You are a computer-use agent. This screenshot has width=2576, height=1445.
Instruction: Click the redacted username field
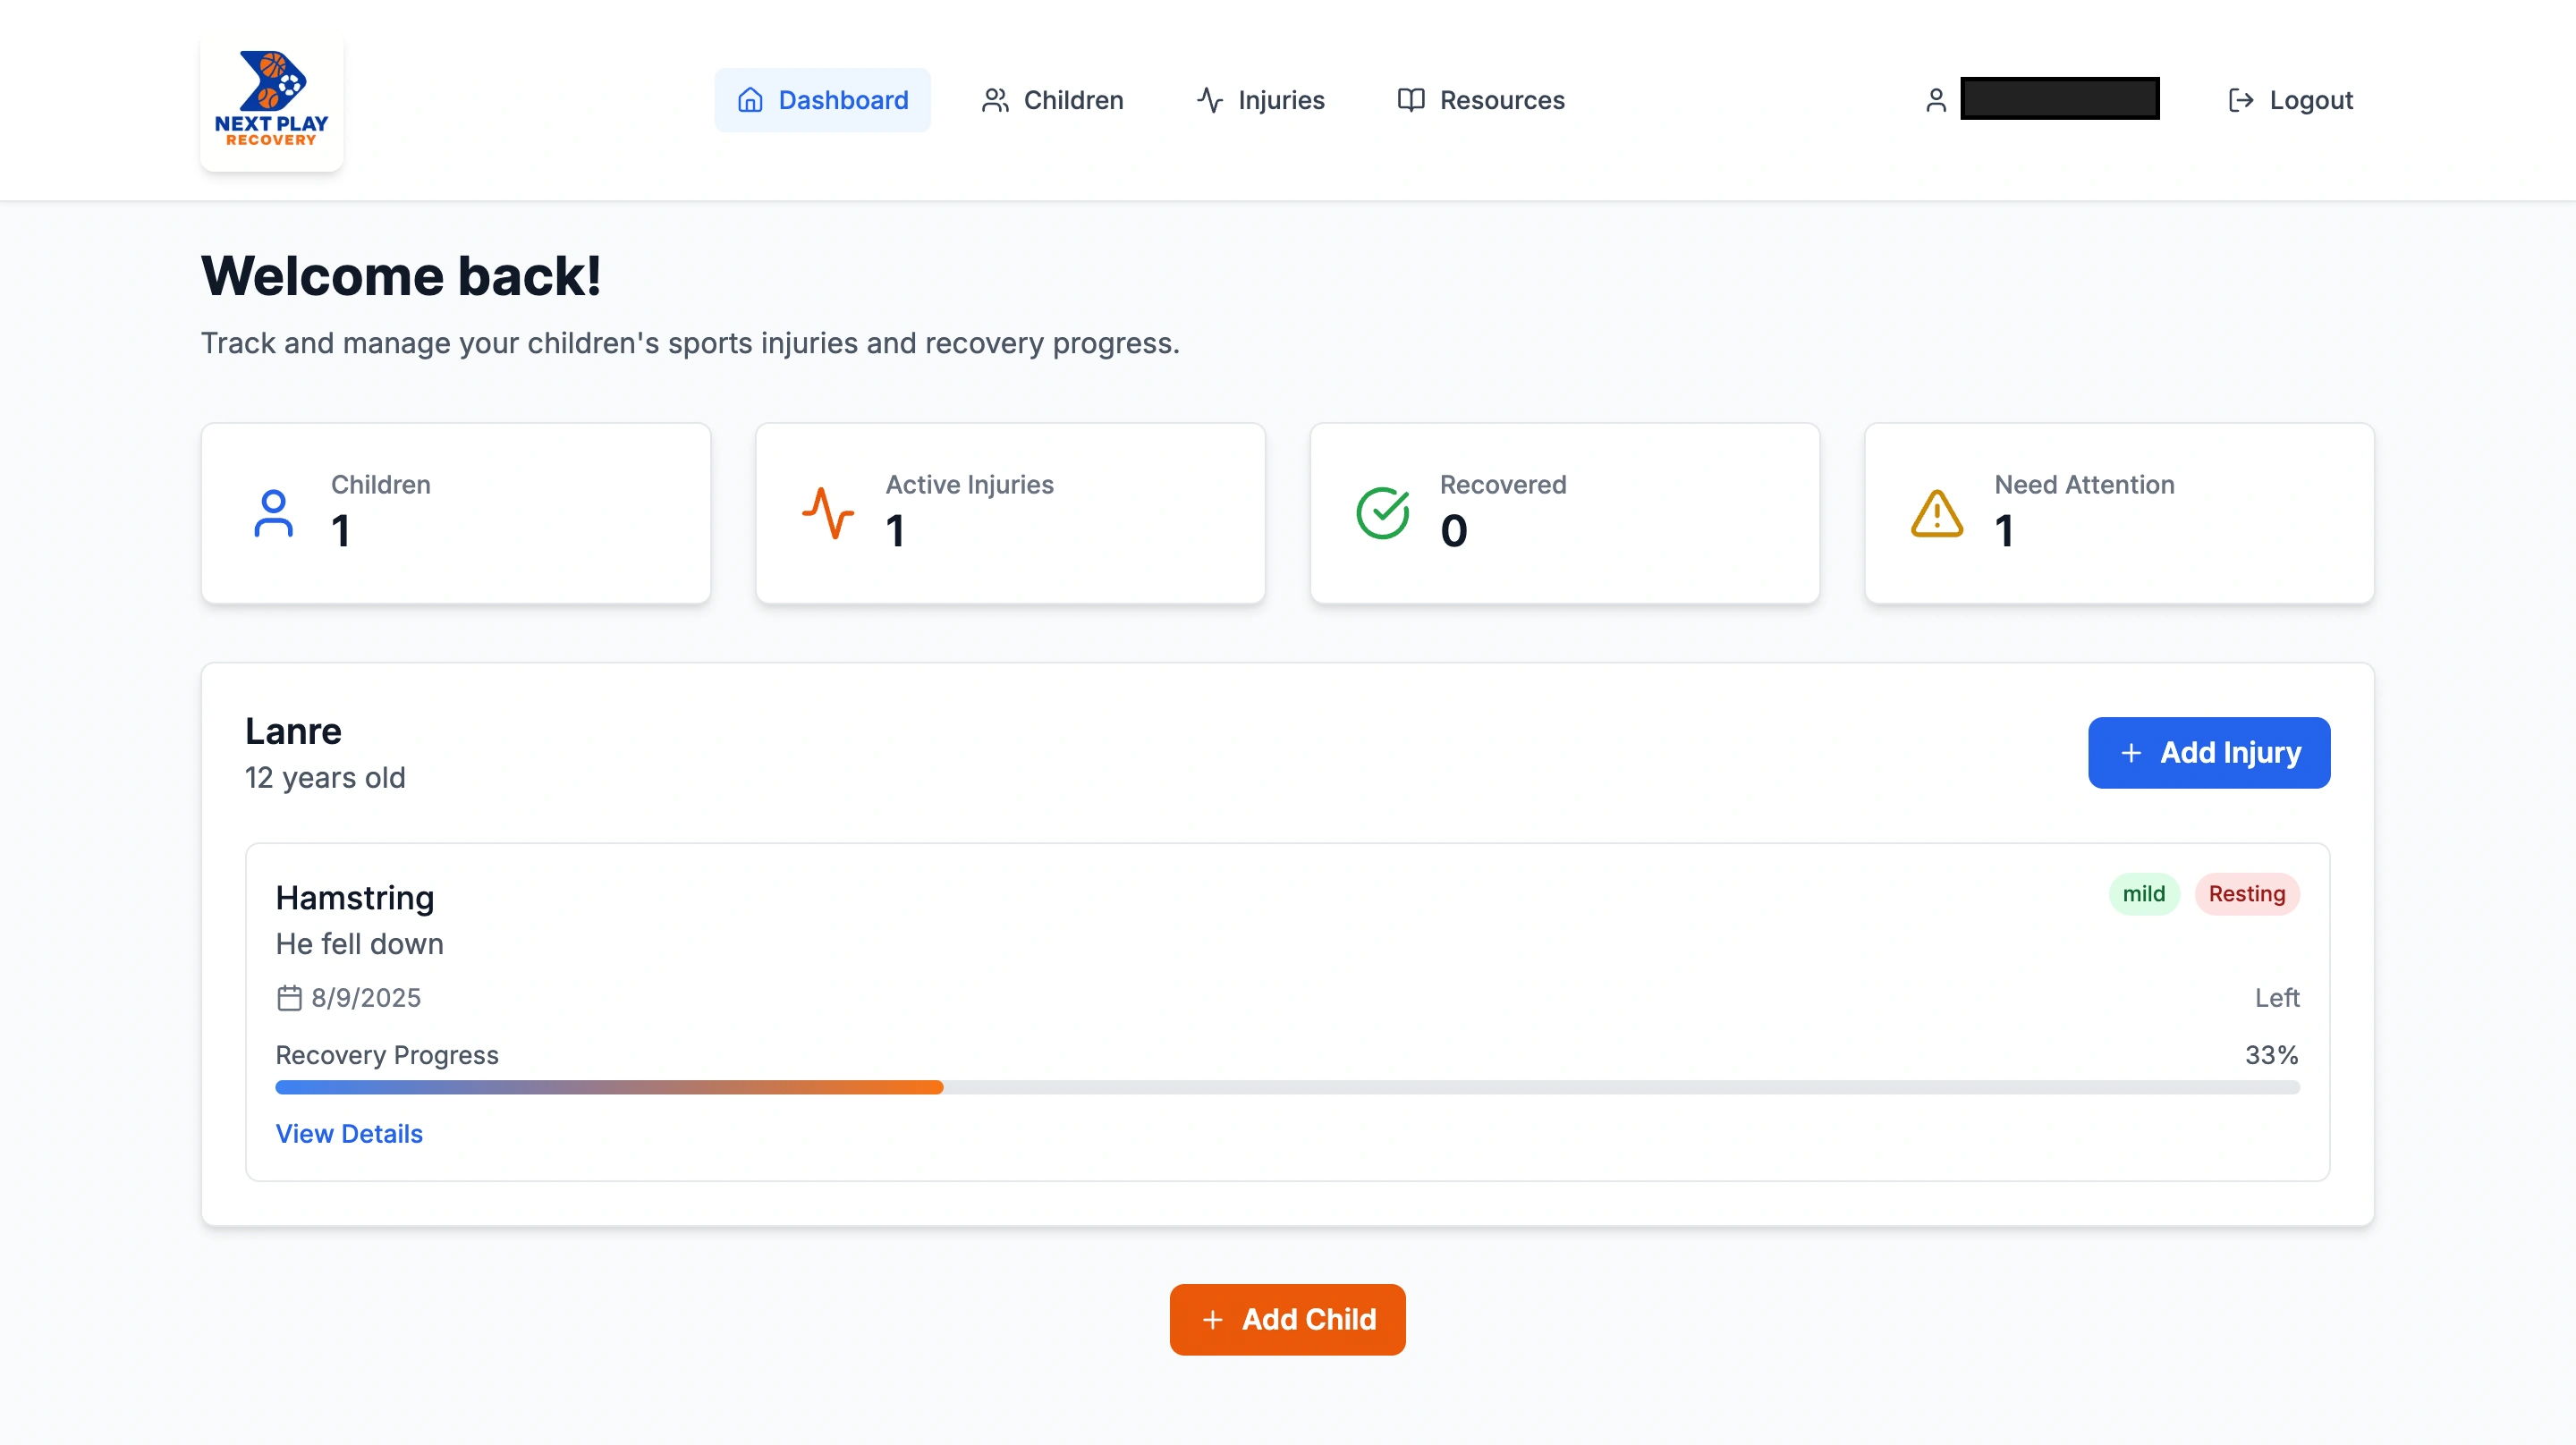pyautogui.click(x=2059, y=98)
